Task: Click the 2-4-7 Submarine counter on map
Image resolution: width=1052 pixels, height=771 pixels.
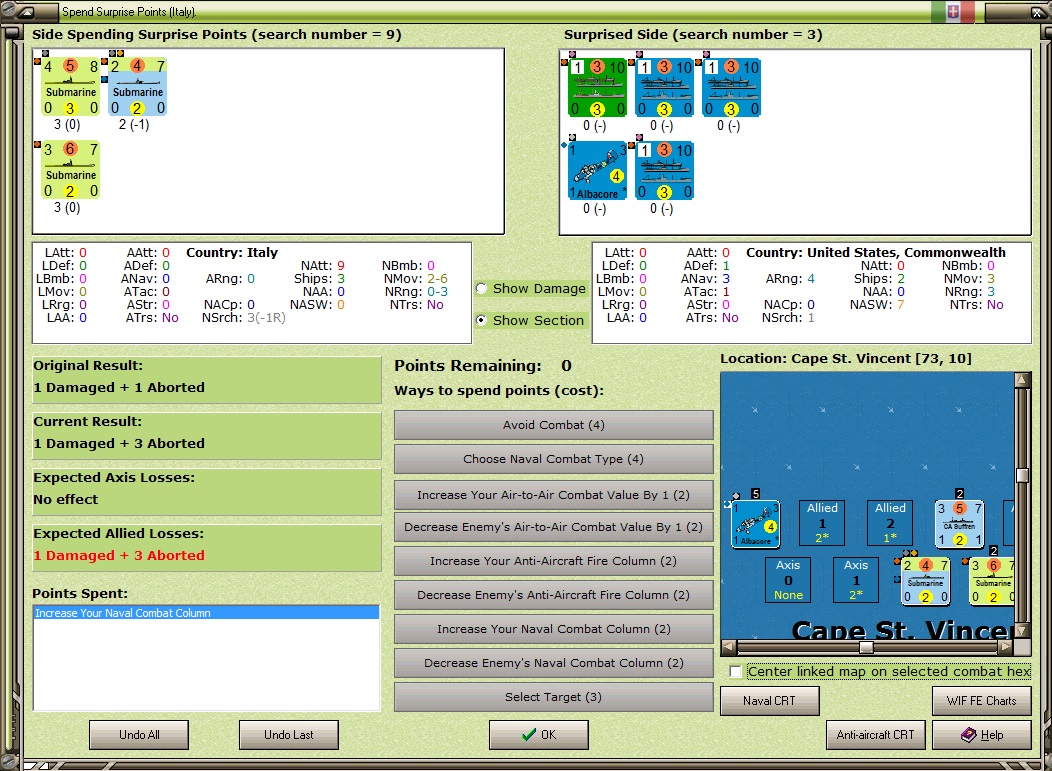Action: [926, 581]
